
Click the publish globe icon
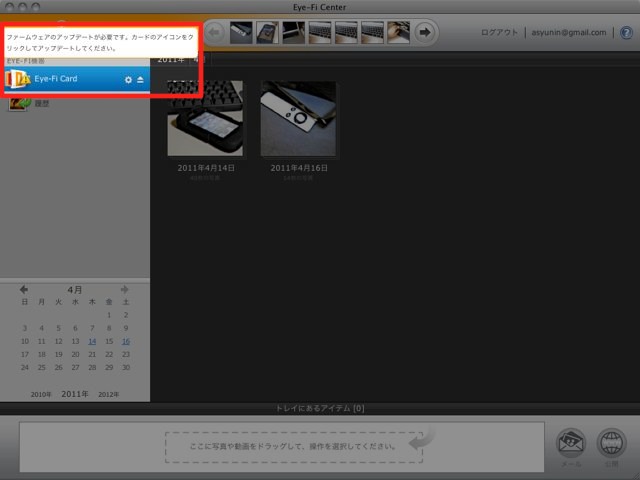click(x=611, y=443)
